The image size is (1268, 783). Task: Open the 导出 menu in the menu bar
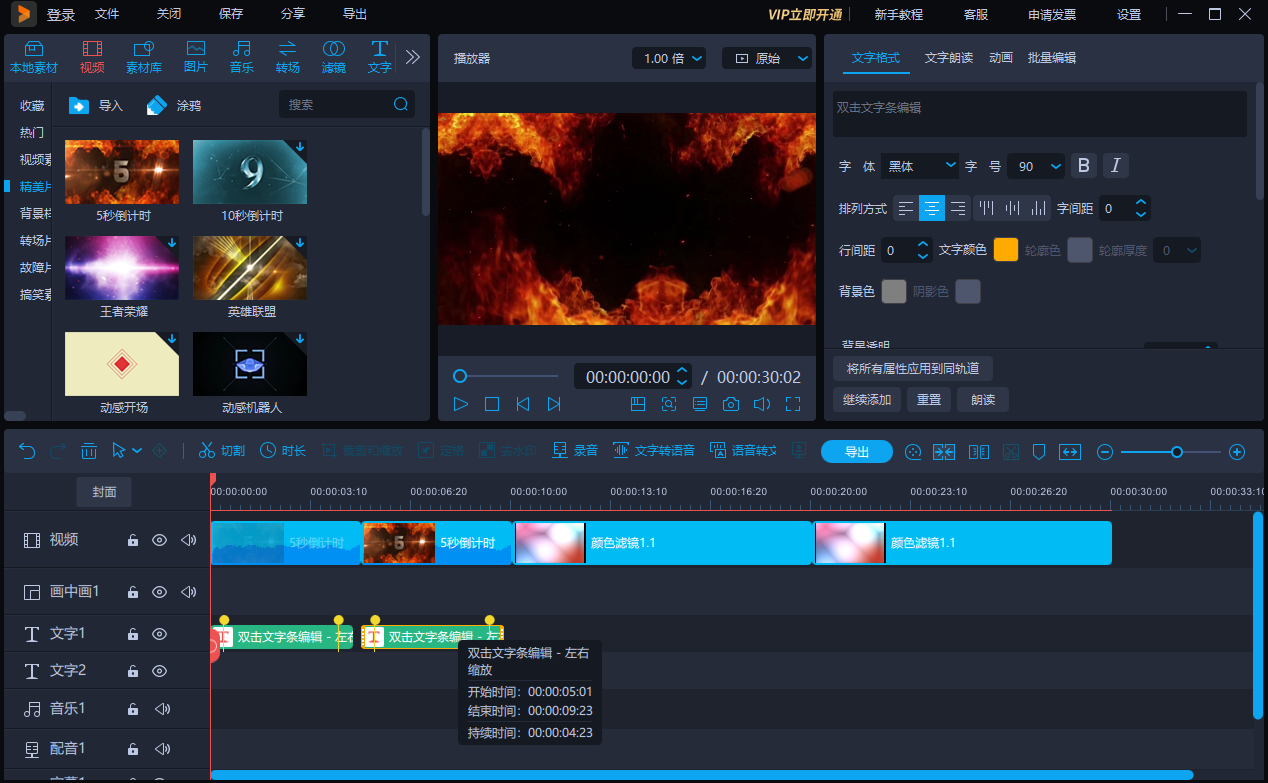click(354, 14)
